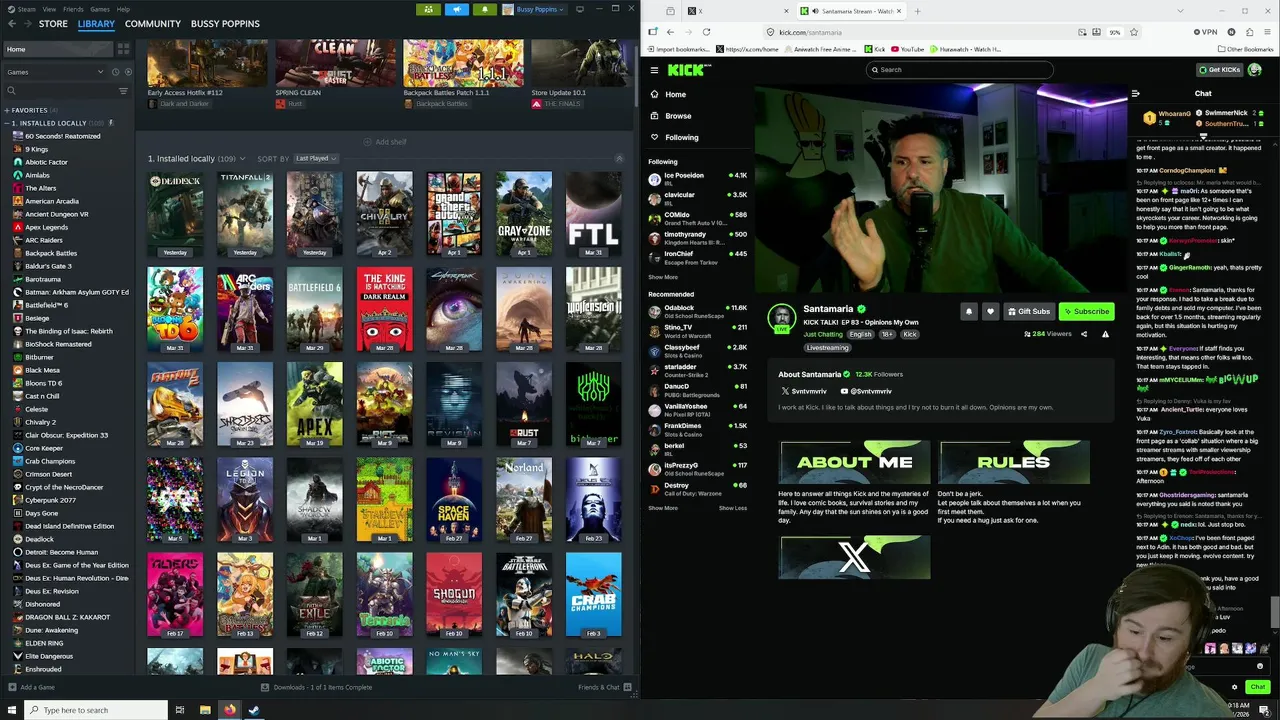Click the ready-to-play filter icon in Steam
Viewport: 1280px width, 720px height.
(x=128, y=72)
